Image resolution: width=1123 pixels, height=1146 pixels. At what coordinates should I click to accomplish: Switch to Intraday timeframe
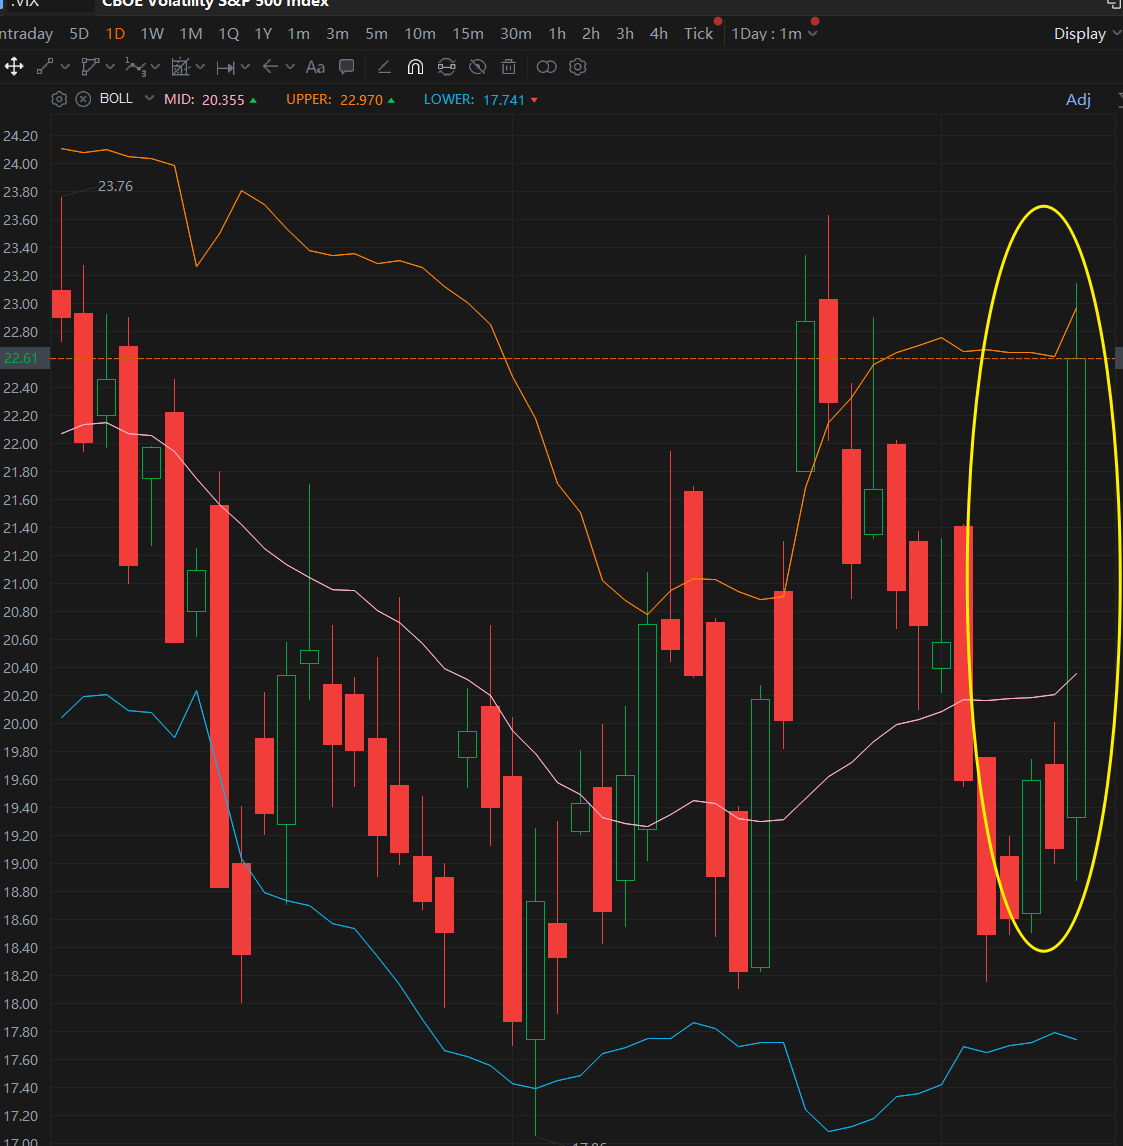click(26, 34)
